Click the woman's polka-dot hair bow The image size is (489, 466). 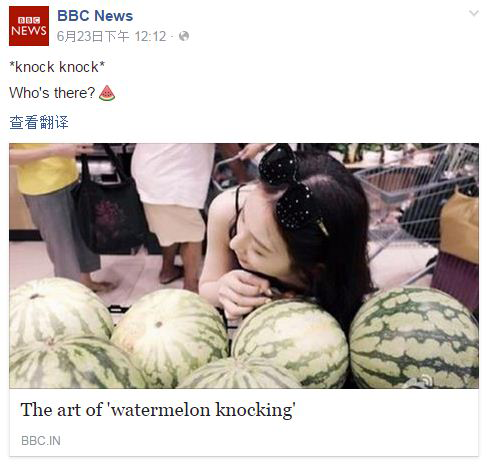(x=287, y=187)
